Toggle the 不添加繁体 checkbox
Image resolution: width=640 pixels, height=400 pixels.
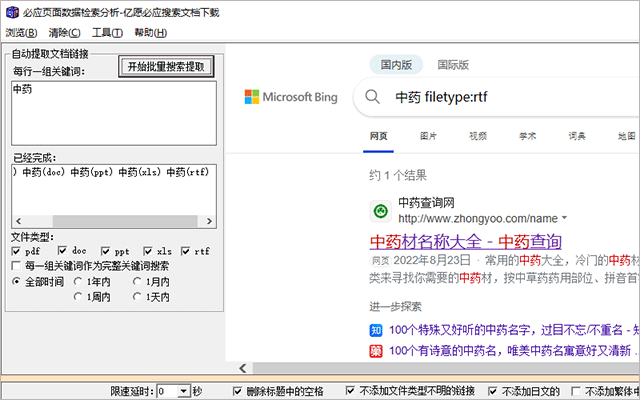[x=576, y=391]
